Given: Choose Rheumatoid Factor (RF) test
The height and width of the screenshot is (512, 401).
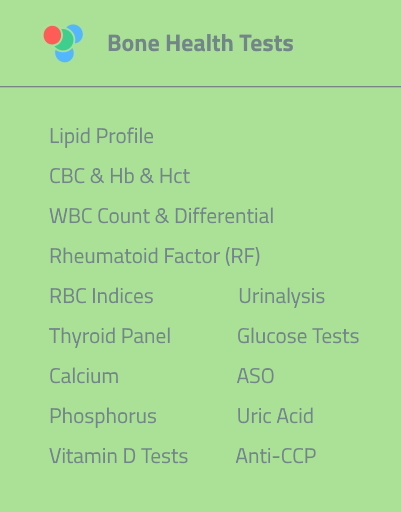Looking at the screenshot, I should pos(155,256).
